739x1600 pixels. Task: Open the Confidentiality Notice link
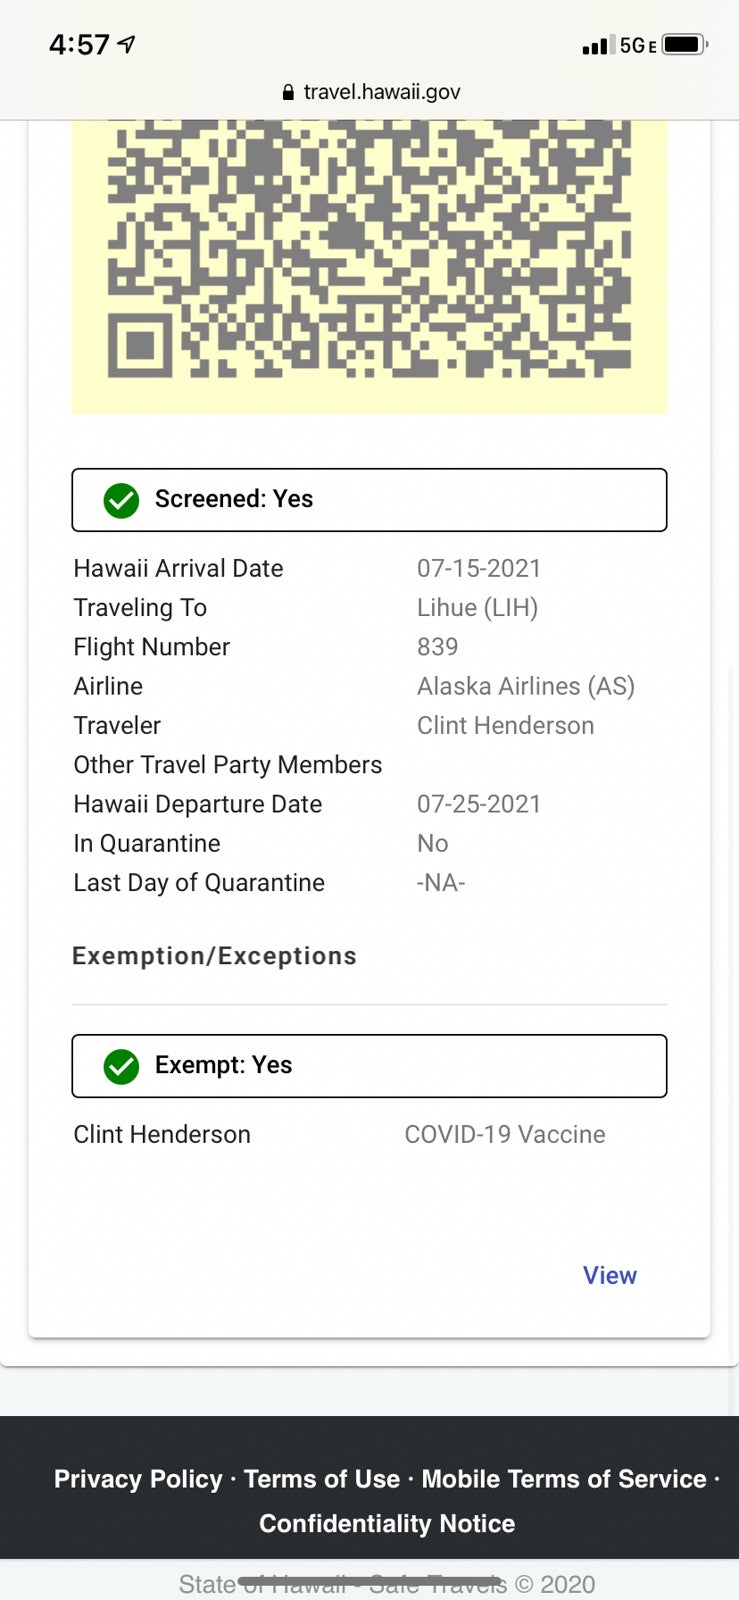(387, 1523)
